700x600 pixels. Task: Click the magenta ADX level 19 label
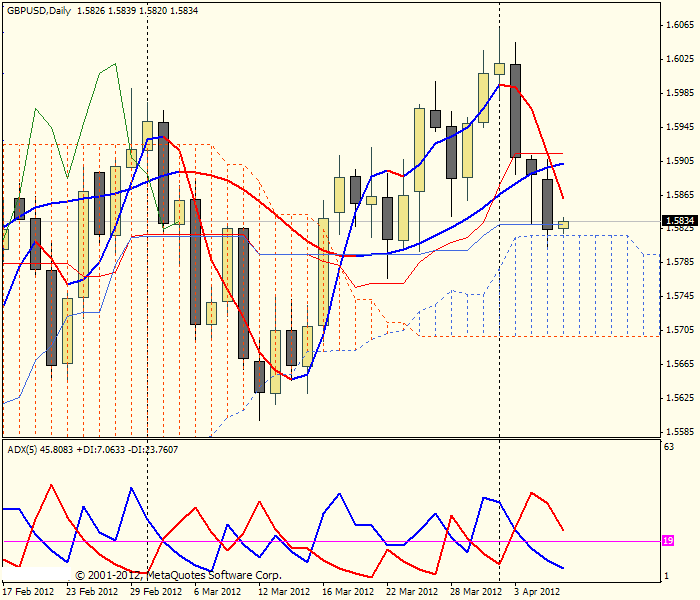(x=668, y=541)
